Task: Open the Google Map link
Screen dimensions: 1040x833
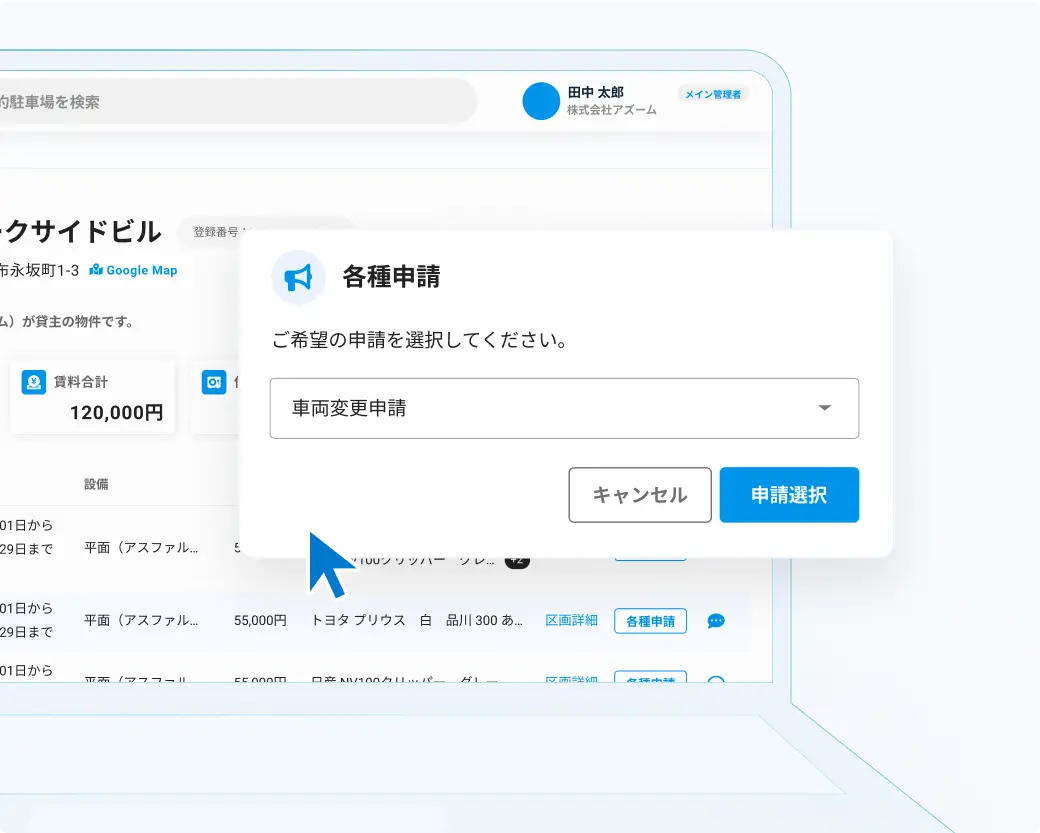Action: tap(141, 270)
